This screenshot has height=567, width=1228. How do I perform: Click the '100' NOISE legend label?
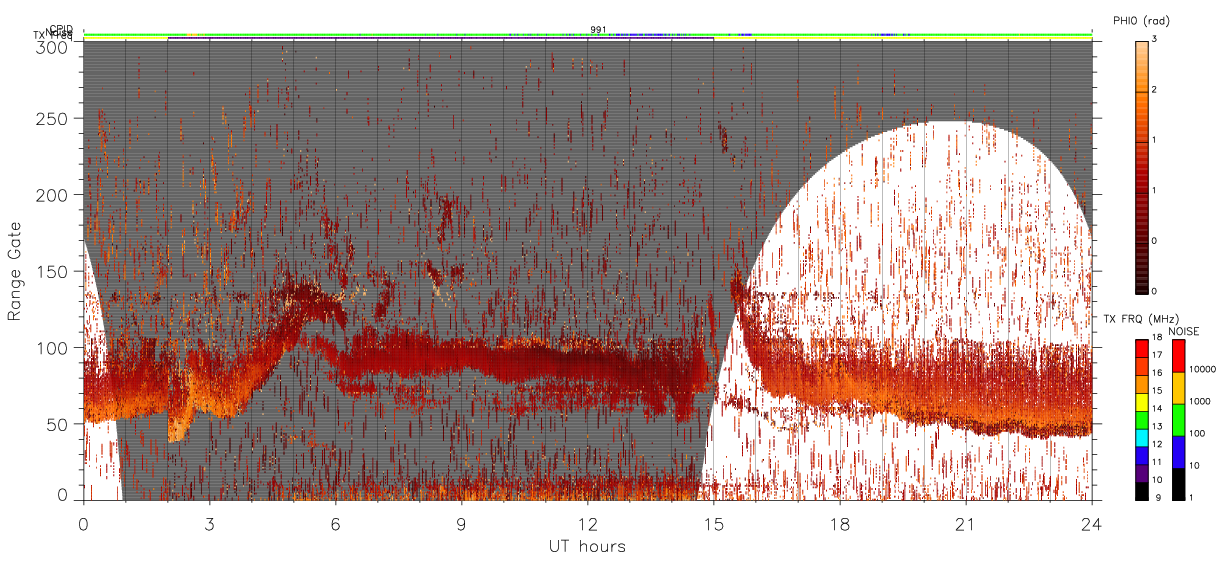pyautogui.click(x=1195, y=433)
